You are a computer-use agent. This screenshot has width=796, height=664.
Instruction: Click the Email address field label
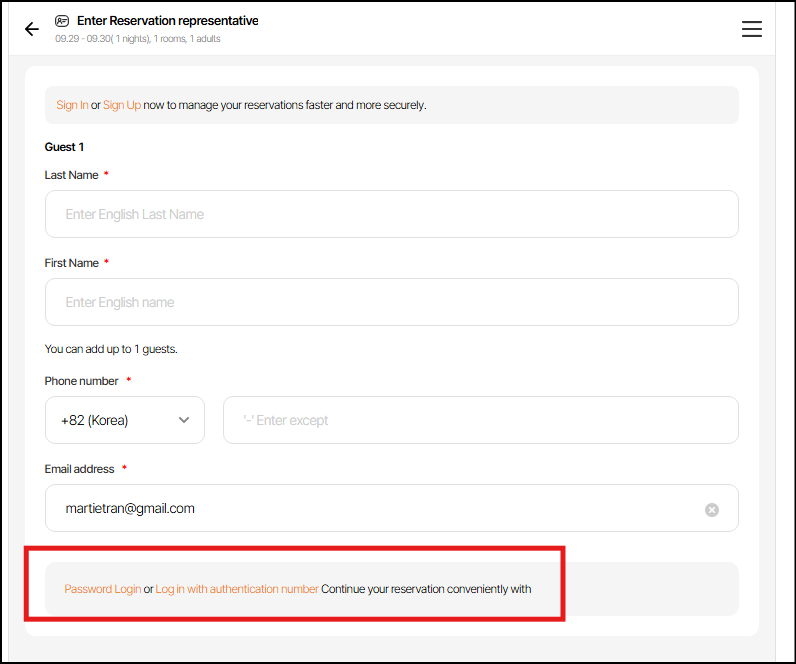(80, 469)
